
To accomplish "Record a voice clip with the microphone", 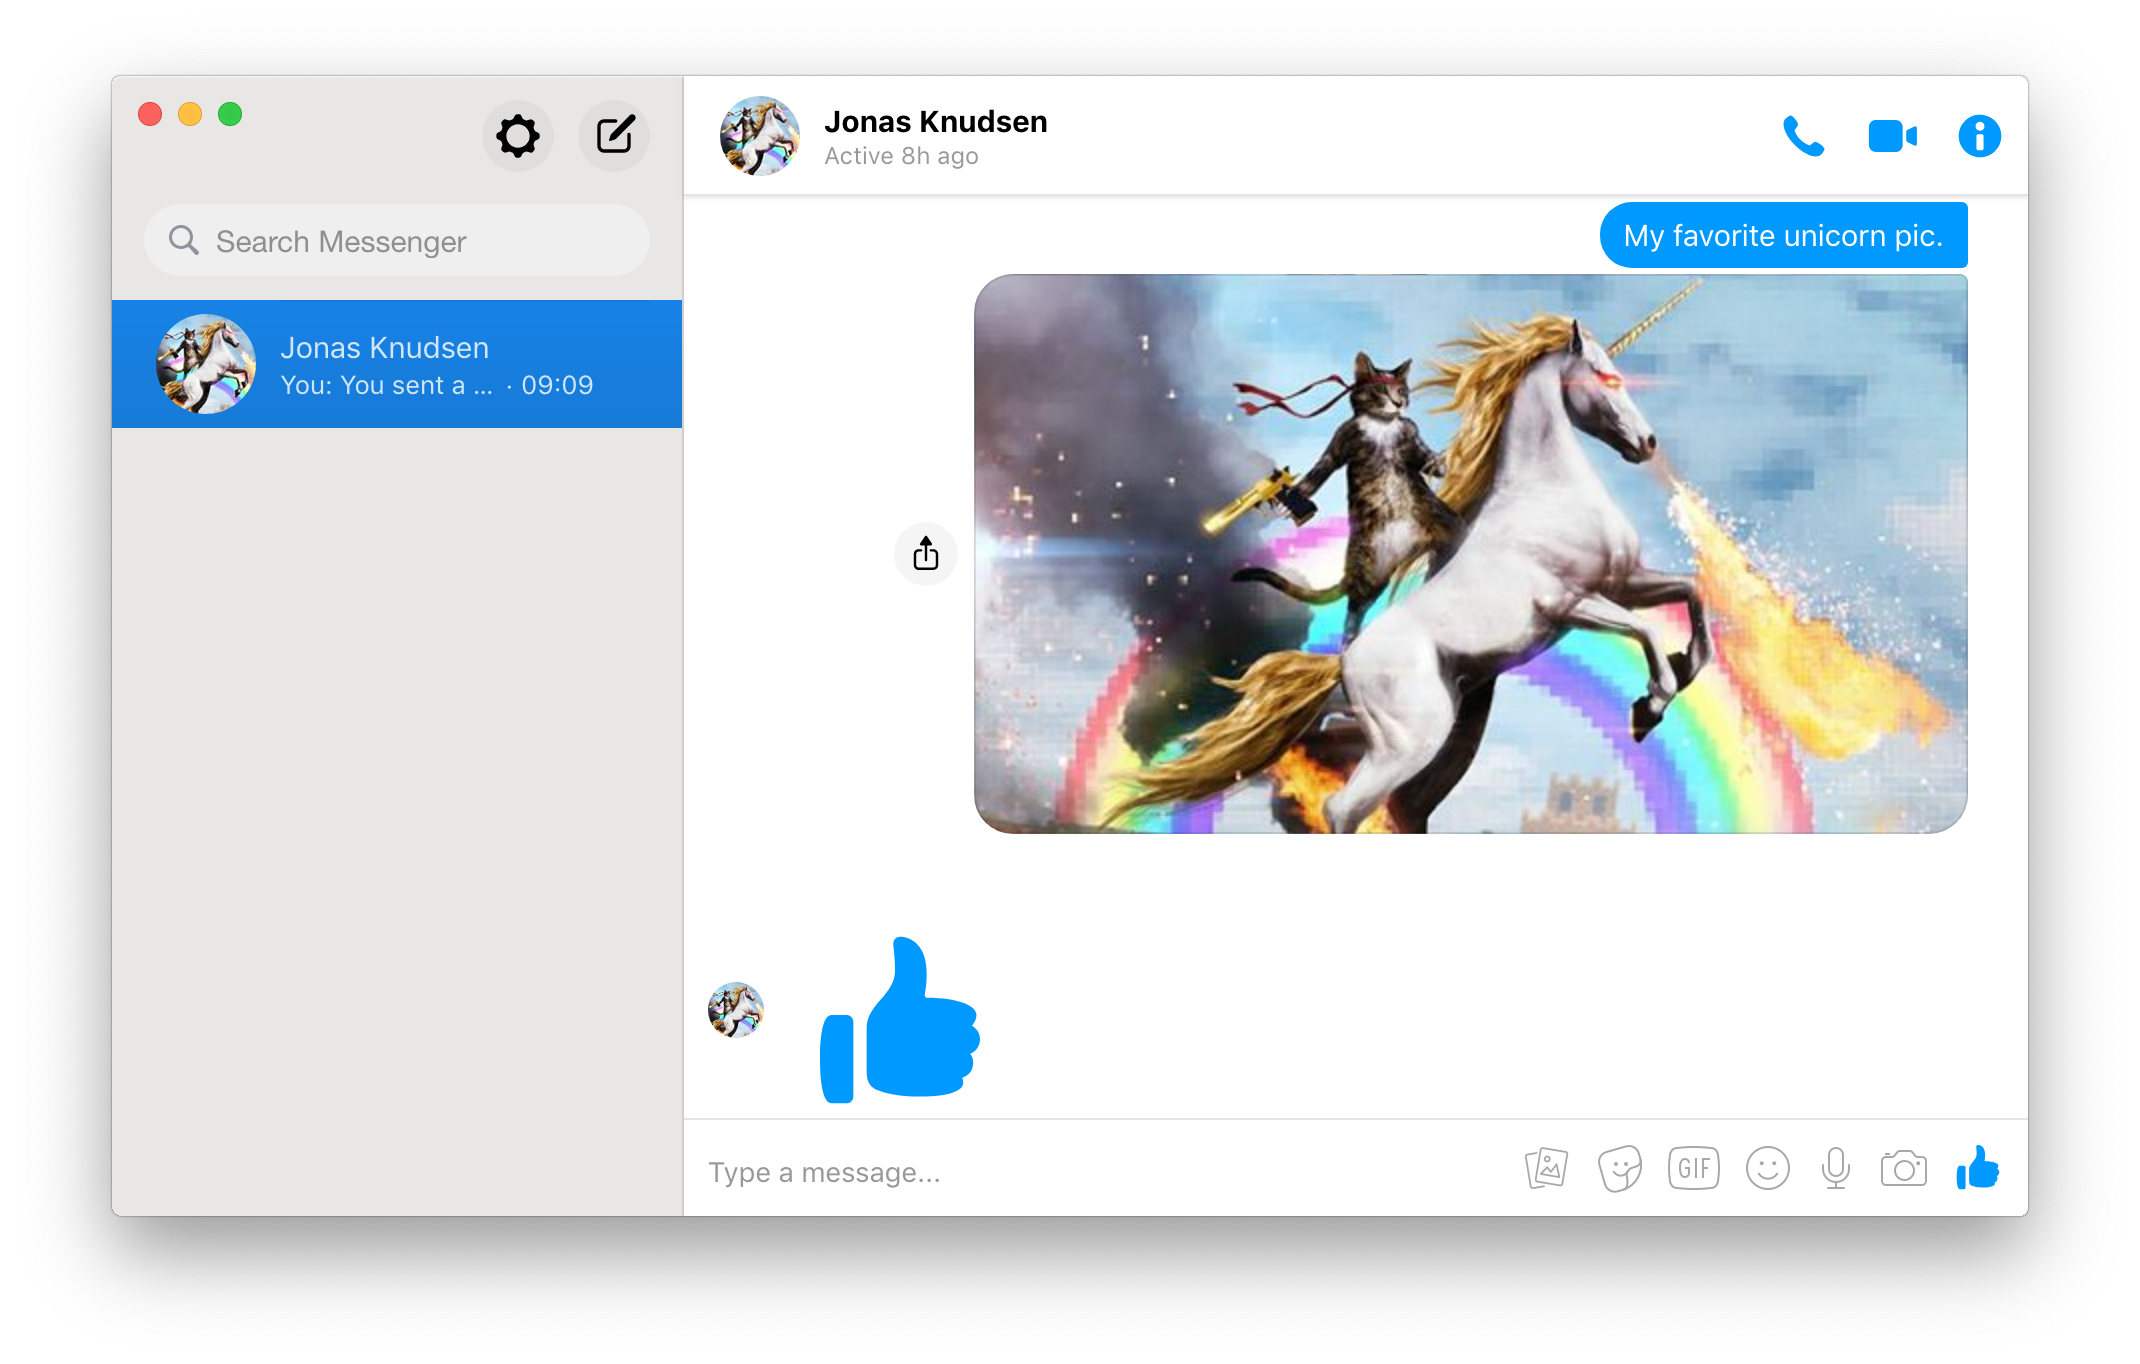I will point(1836,1167).
